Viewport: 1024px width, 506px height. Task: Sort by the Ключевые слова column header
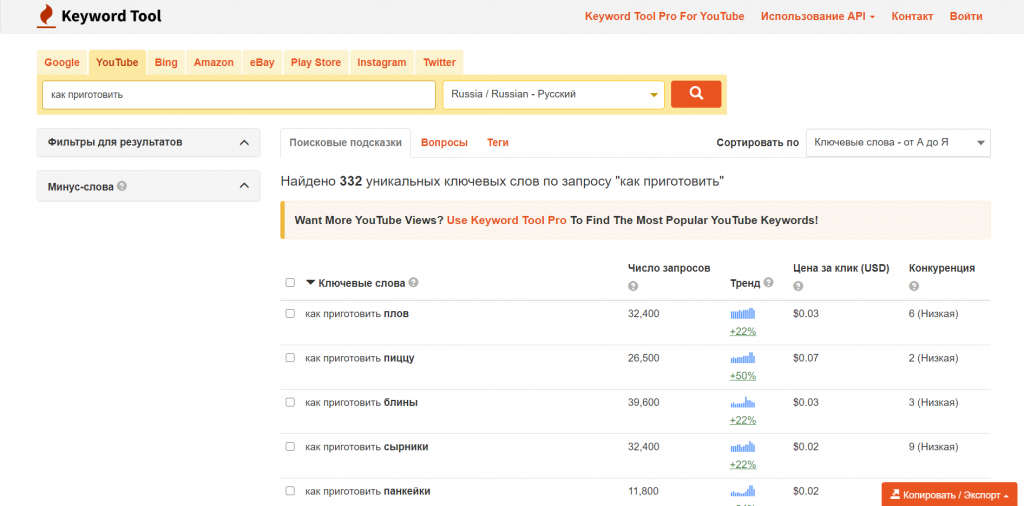click(x=362, y=283)
